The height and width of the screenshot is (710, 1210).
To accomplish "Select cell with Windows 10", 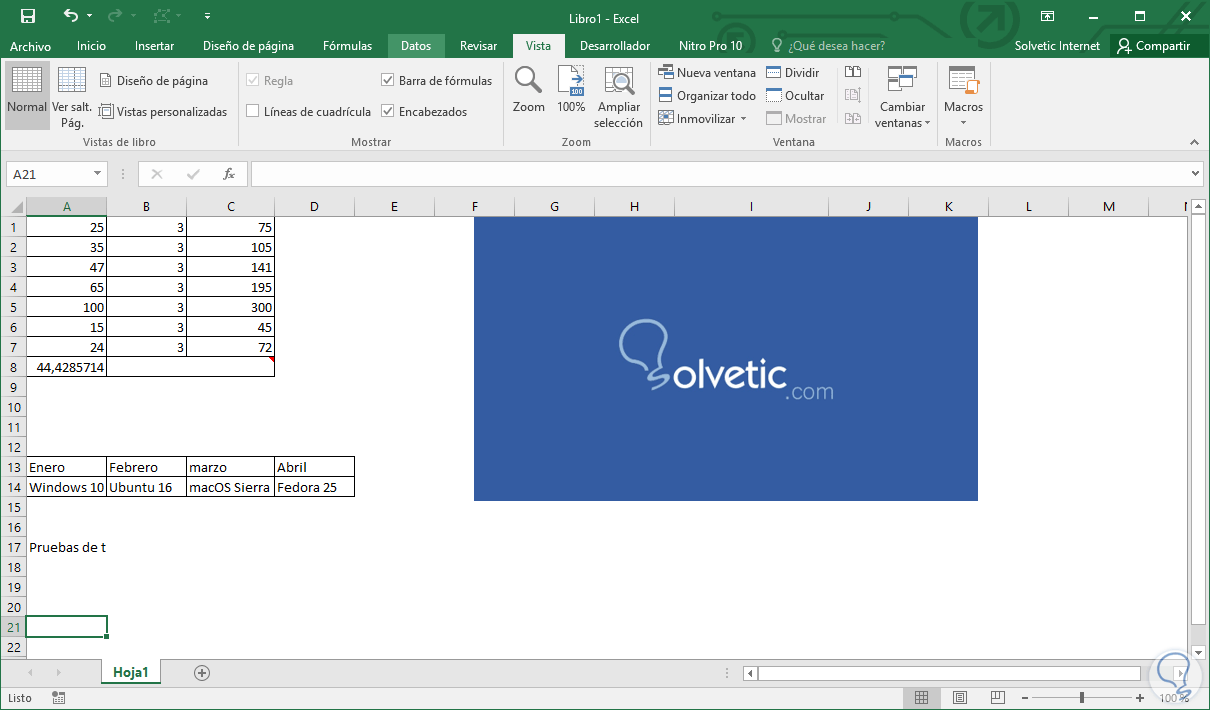I will pos(66,487).
